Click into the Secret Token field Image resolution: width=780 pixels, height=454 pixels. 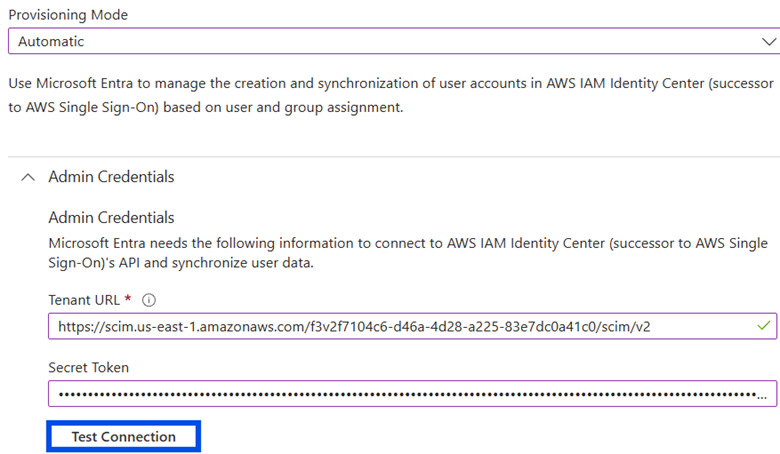[412, 394]
